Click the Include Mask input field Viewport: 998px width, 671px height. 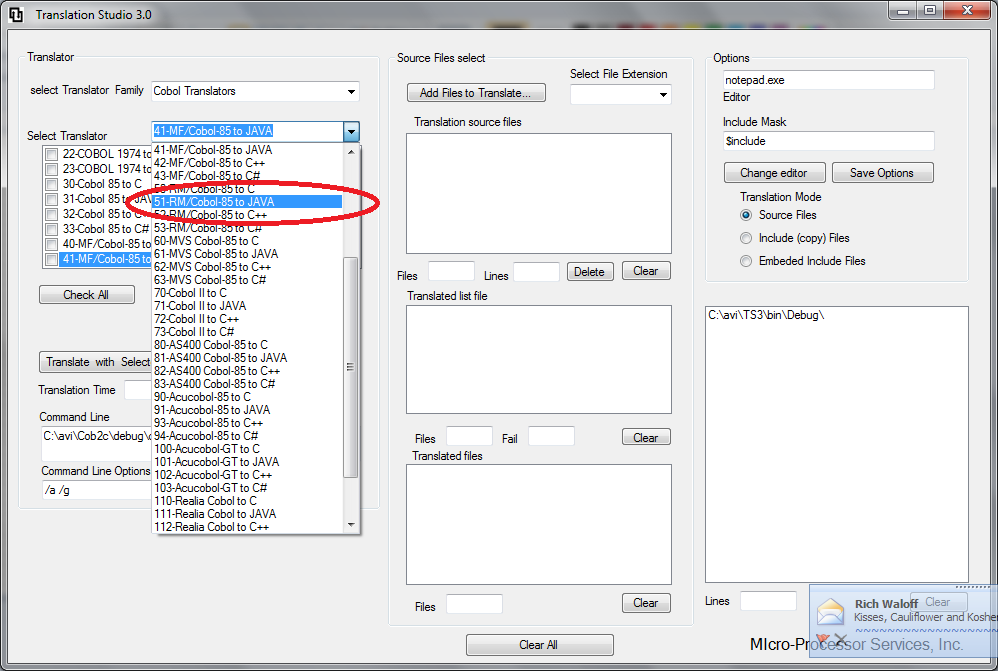coord(829,141)
